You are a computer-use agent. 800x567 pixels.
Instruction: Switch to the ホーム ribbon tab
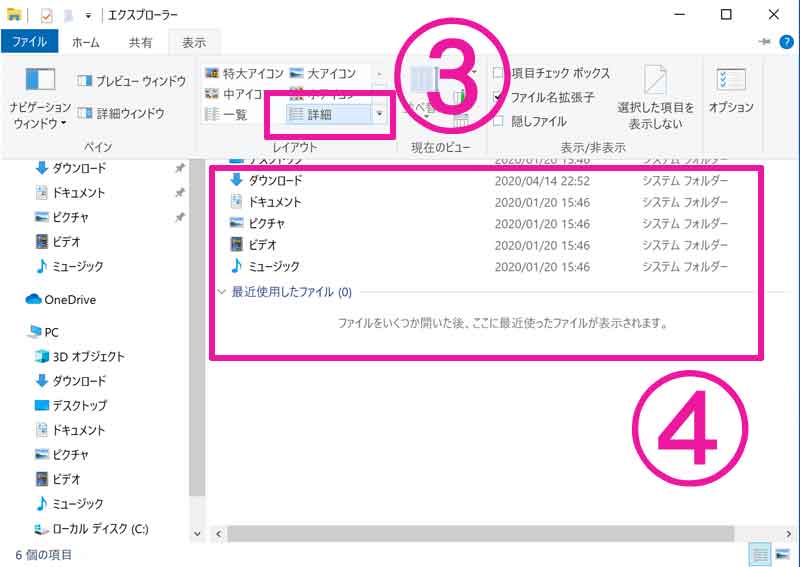pyautogui.click(x=86, y=42)
